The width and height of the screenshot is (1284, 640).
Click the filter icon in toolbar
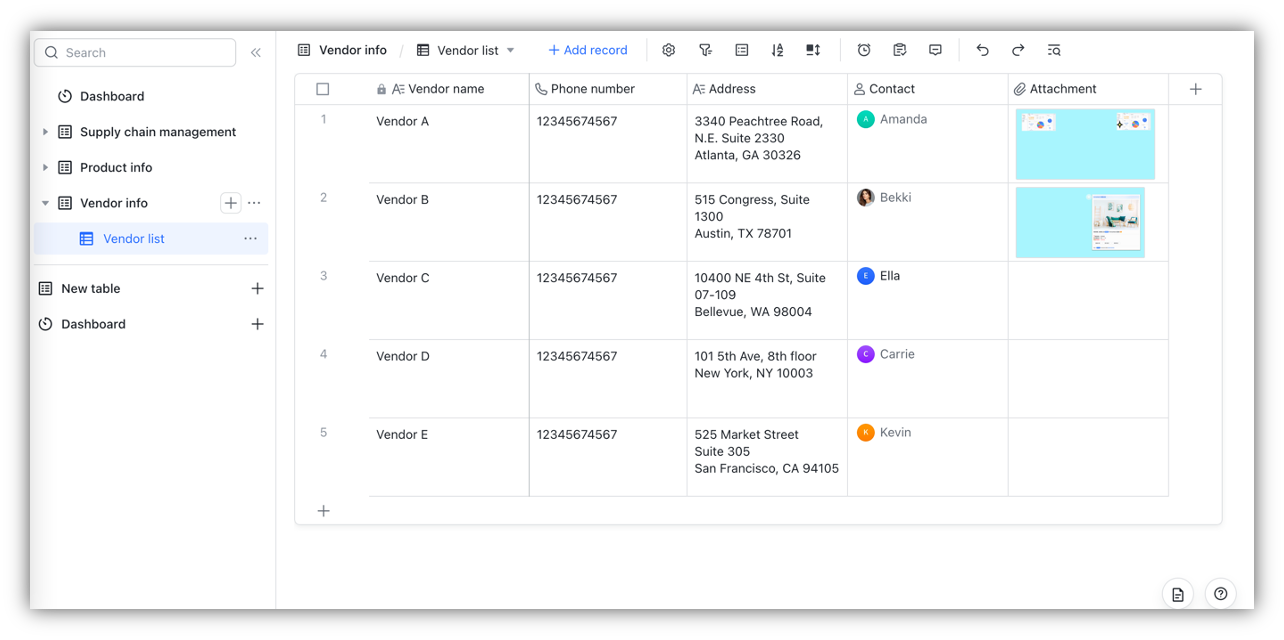tap(705, 50)
